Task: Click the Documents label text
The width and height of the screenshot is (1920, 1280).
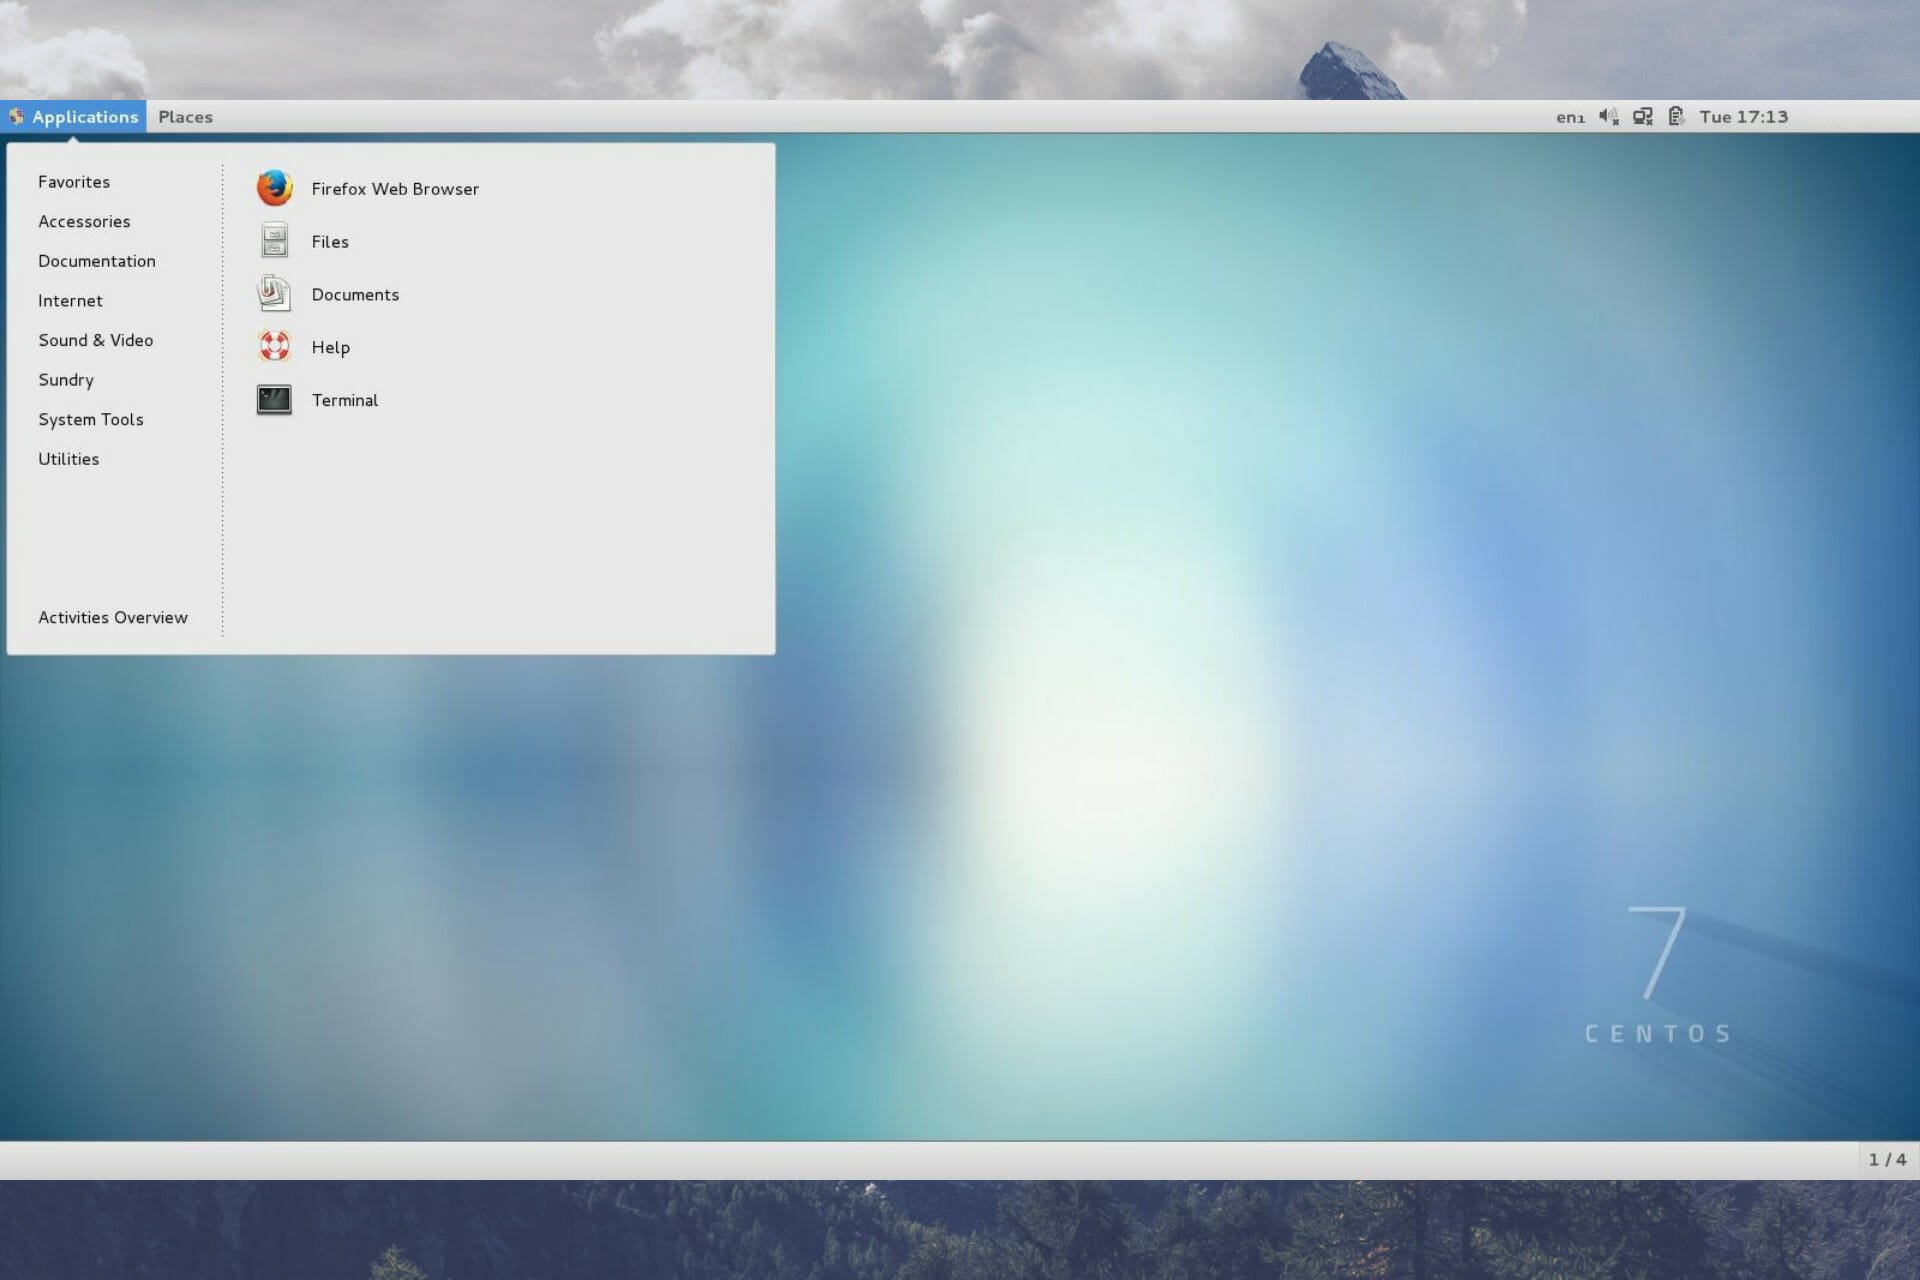Action: coord(355,295)
